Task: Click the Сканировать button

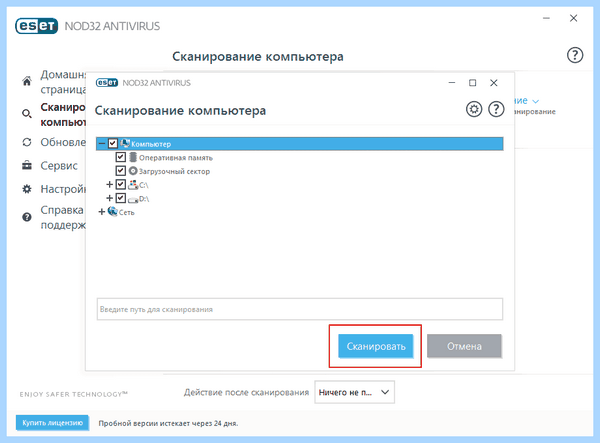Action: click(x=375, y=346)
